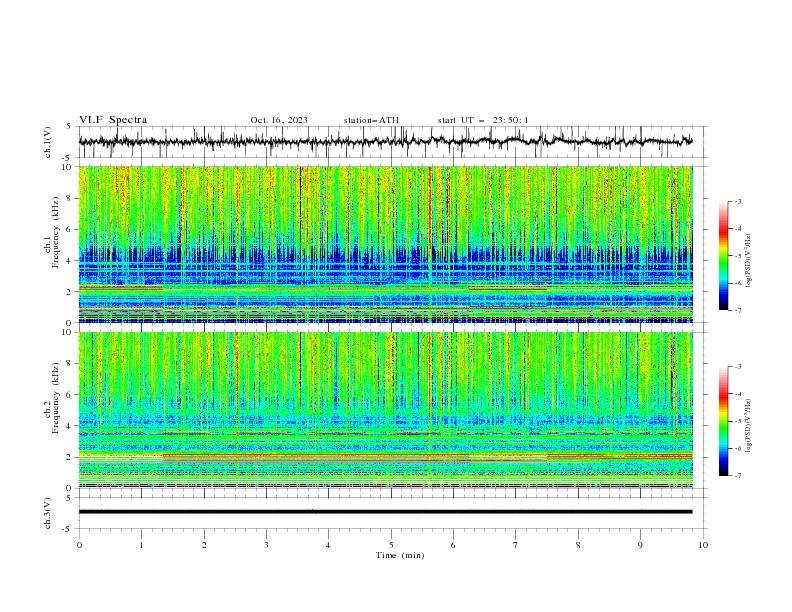Click the time axis tick label "0"

(79, 545)
